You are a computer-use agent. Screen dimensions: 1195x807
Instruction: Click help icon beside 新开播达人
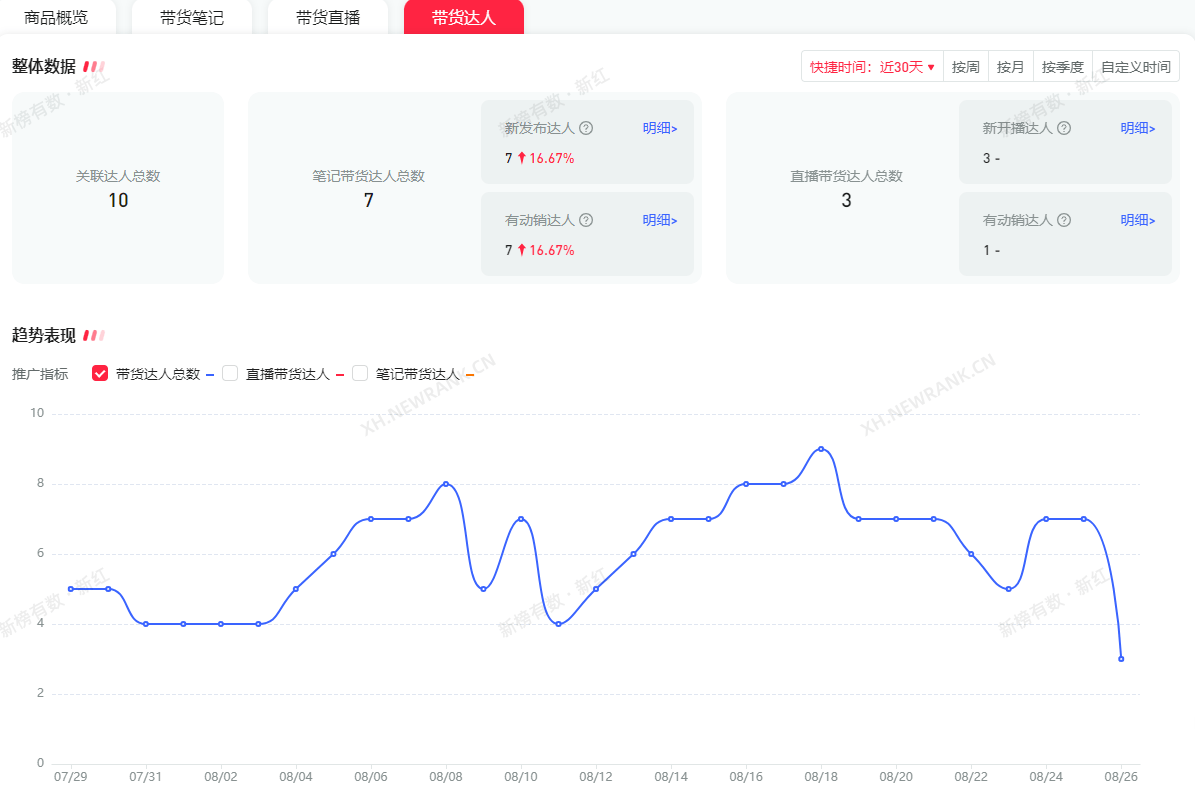point(1064,128)
